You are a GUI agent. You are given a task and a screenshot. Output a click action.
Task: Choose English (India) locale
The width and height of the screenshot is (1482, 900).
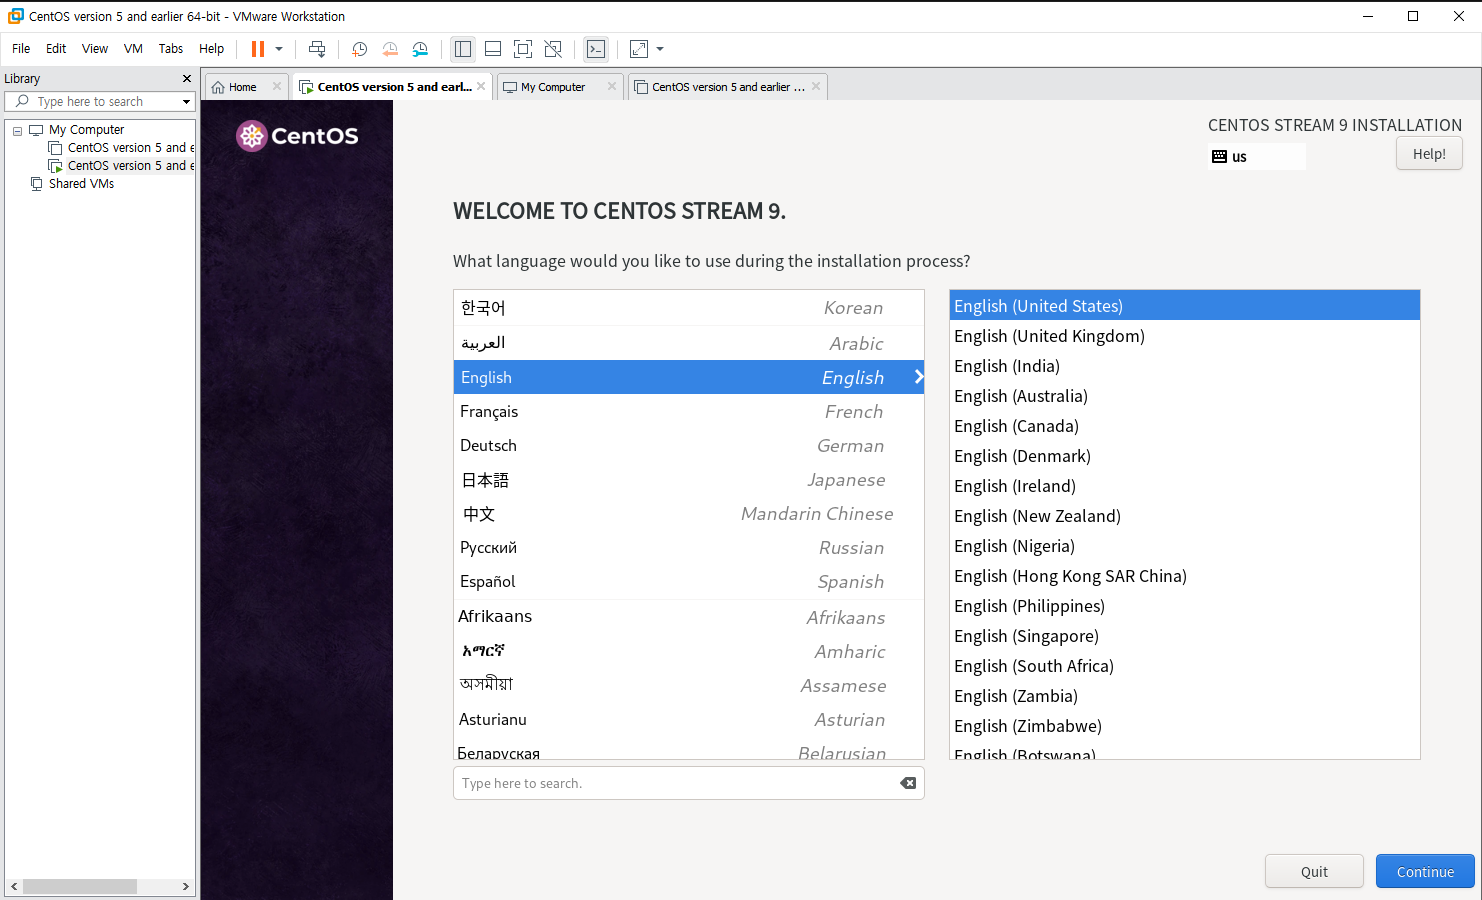click(1185, 366)
